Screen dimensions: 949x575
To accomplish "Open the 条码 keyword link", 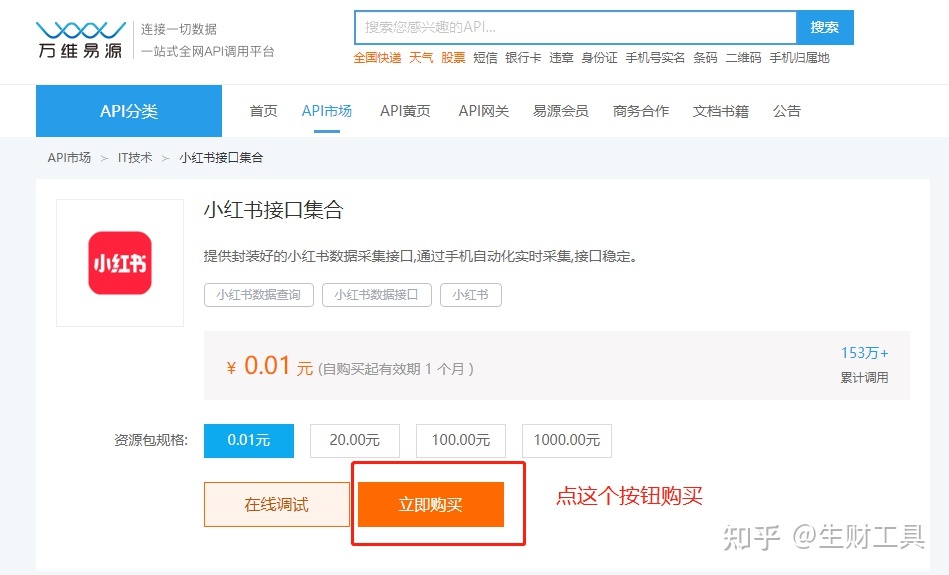I will click(705, 58).
